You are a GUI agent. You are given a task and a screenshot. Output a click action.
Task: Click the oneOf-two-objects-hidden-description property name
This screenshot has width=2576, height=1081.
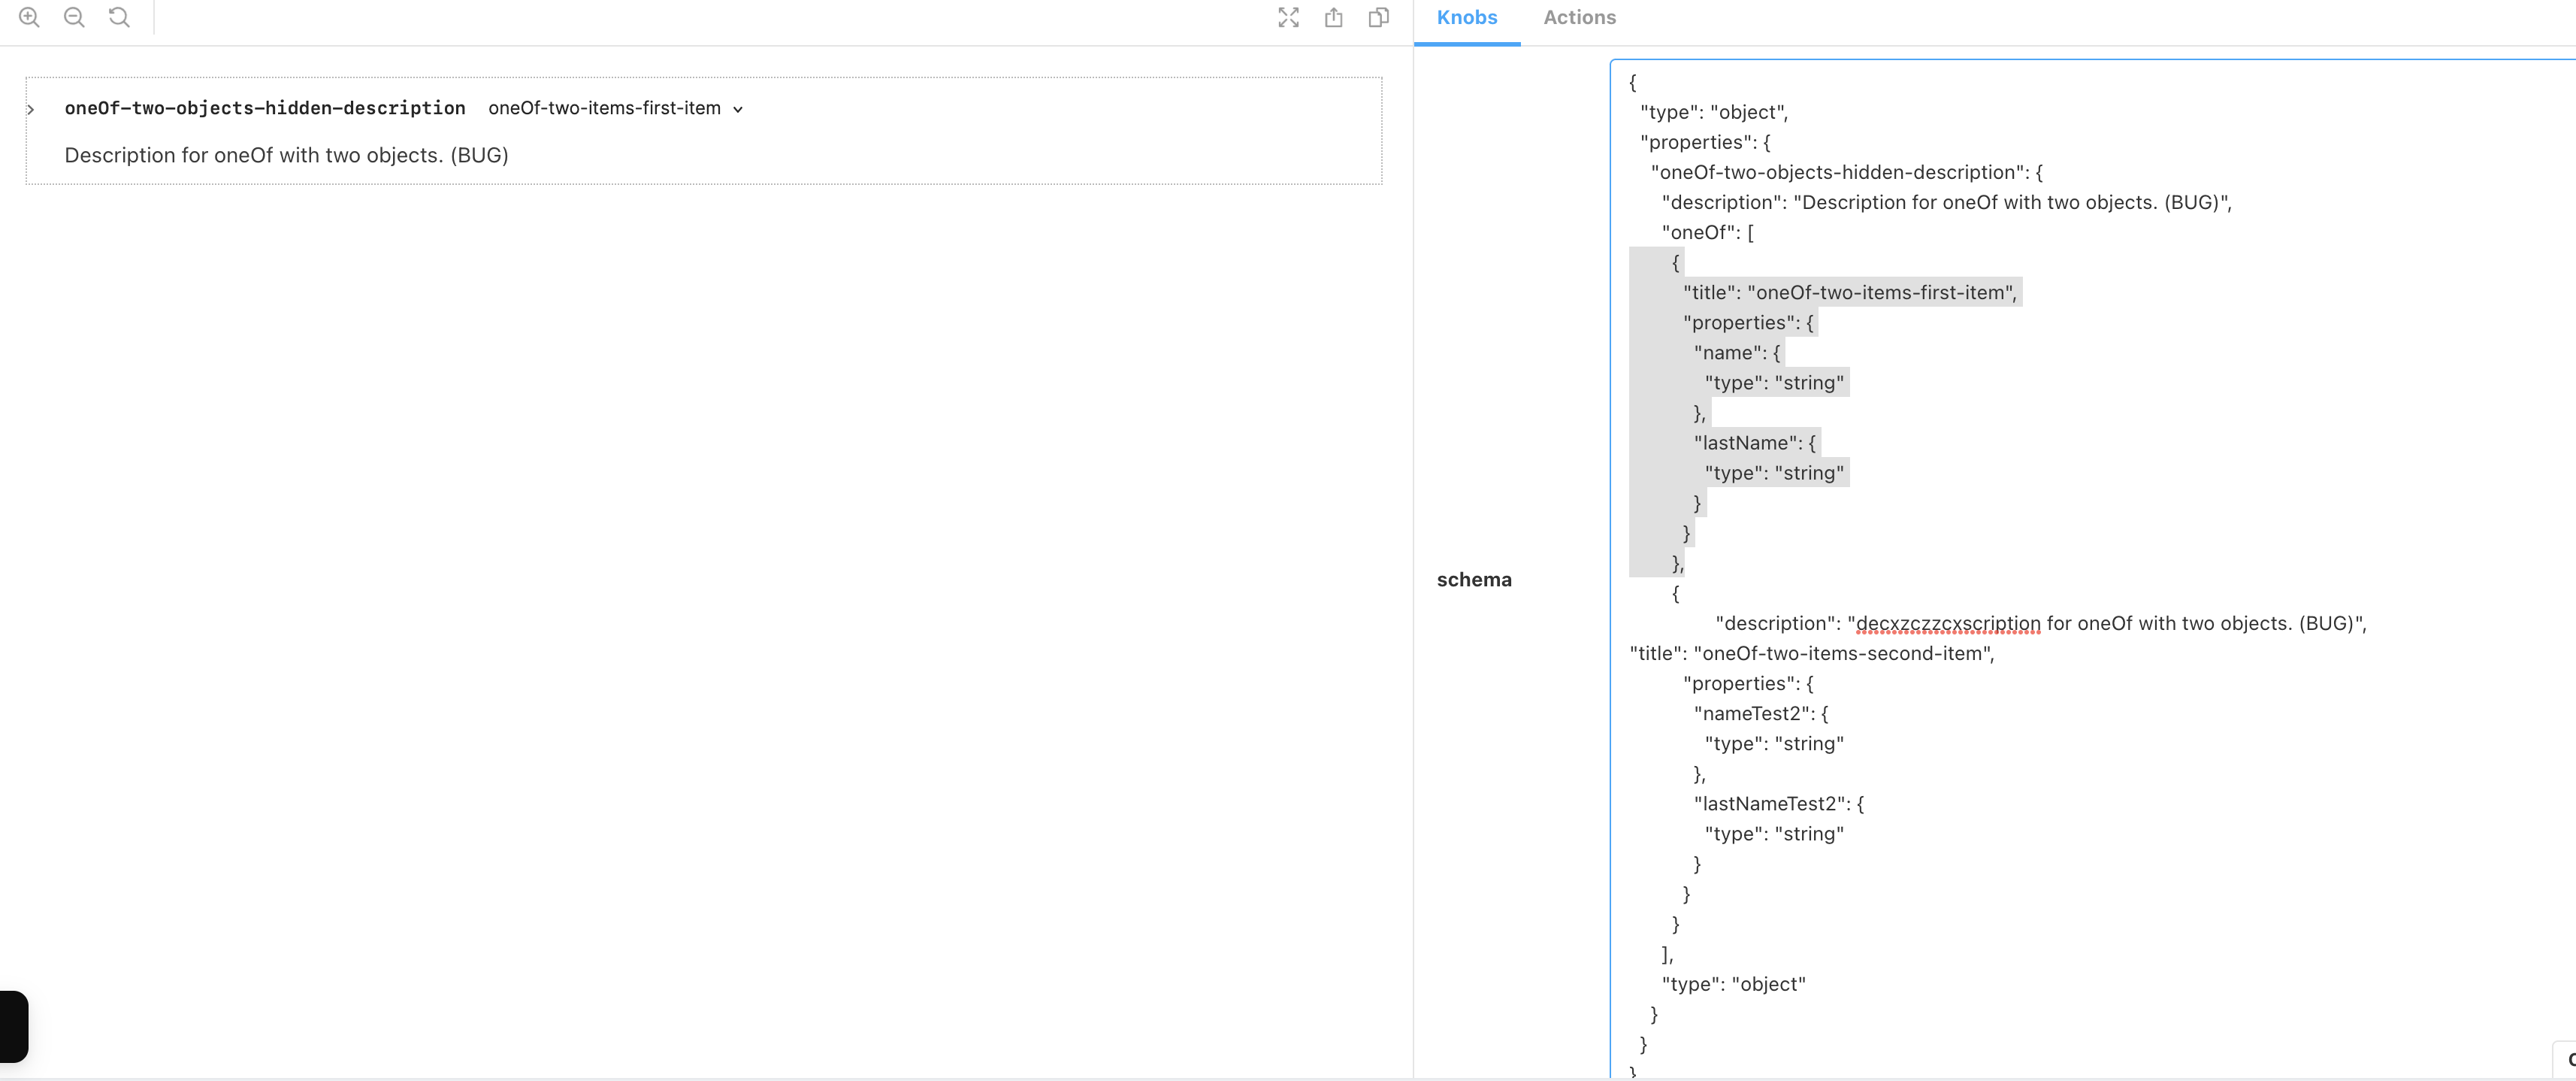265,108
